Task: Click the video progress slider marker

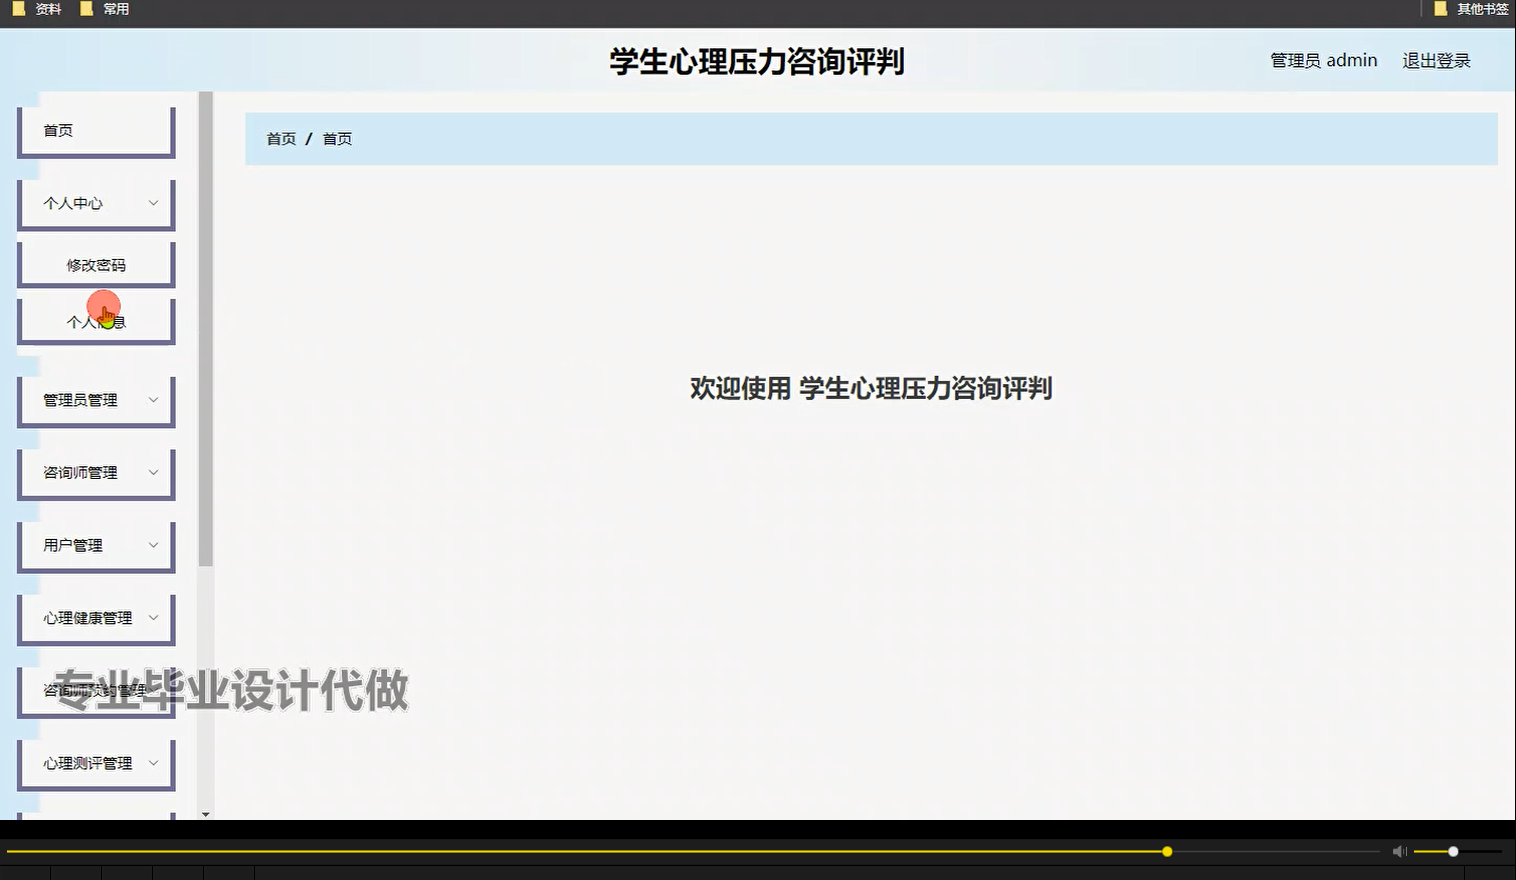Action: pos(1166,851)
